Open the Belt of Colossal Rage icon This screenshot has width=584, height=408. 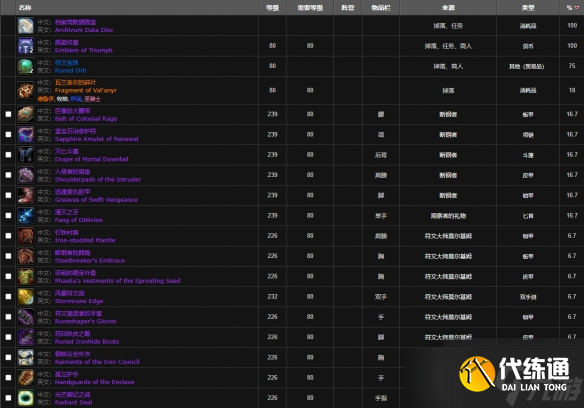26,114
